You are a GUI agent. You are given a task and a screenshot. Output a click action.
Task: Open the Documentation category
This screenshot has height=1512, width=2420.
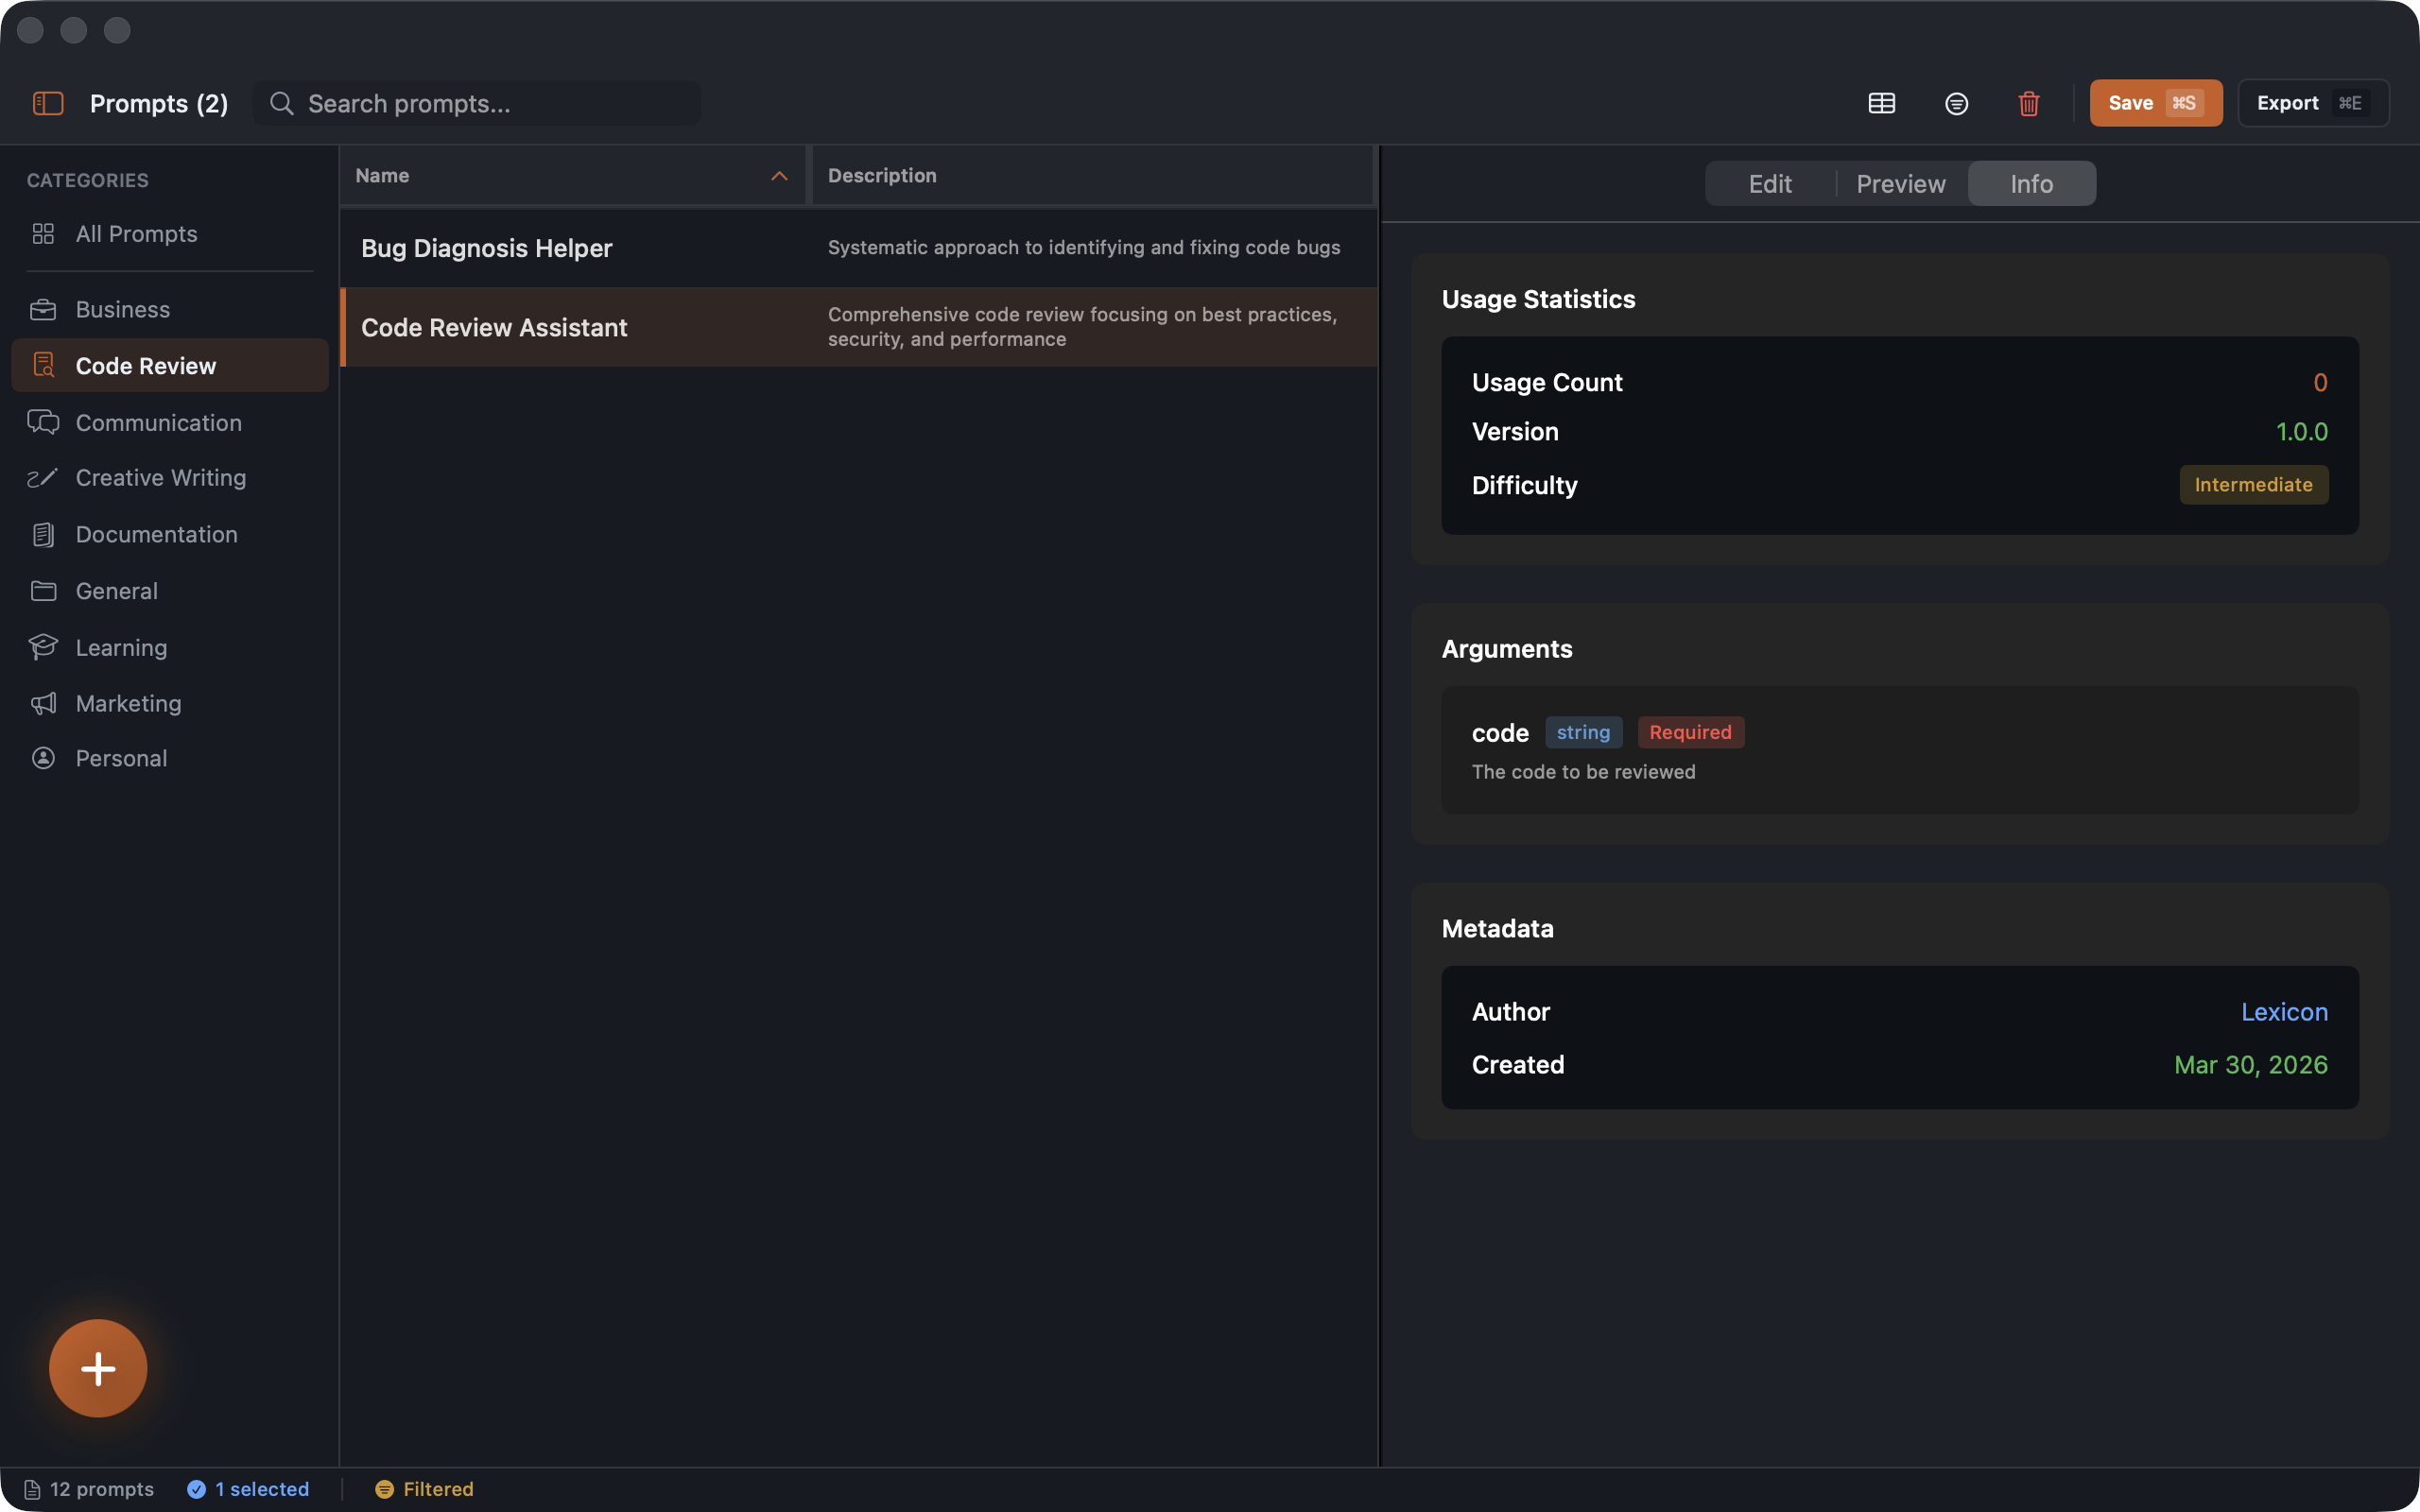(170, 534)
